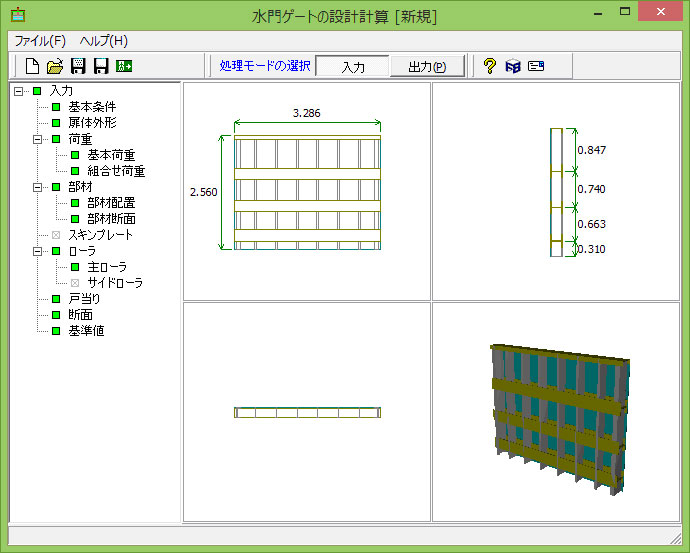Click the green Exit icon

124,66
